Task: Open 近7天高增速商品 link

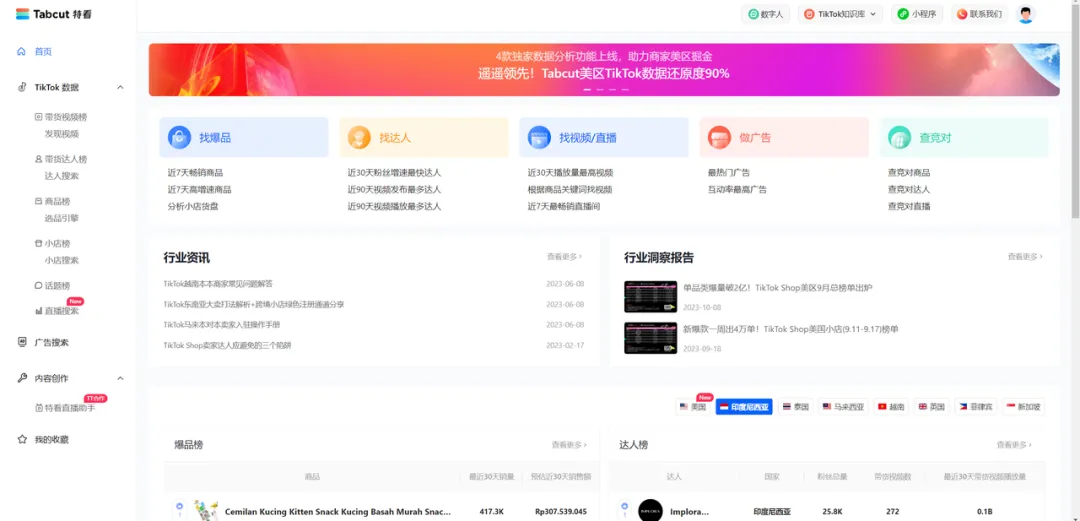Action: tap(199, 190)
